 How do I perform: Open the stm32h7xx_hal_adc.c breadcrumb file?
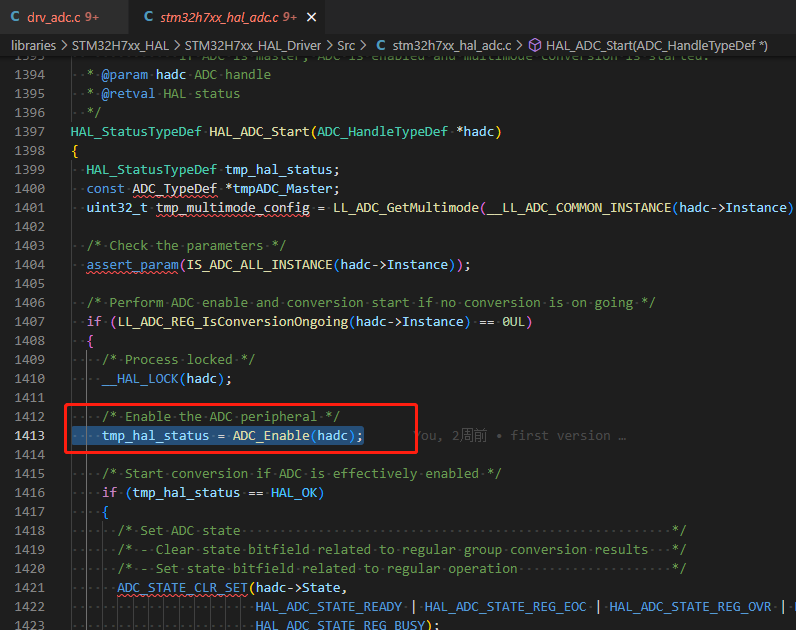point(452,46)
